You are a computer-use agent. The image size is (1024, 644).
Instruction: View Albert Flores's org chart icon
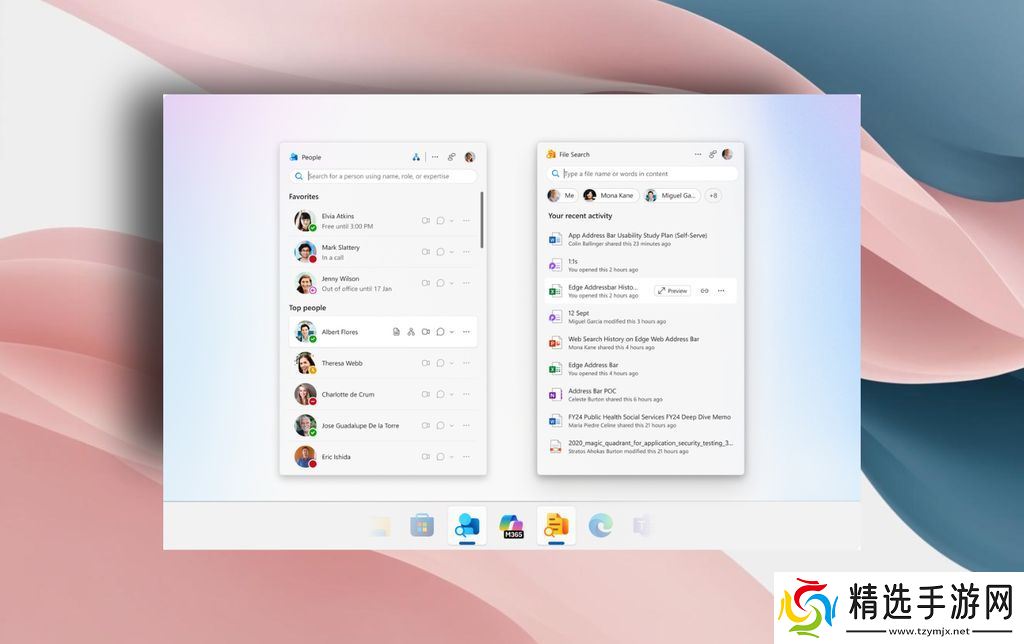(x=411, y=332)
